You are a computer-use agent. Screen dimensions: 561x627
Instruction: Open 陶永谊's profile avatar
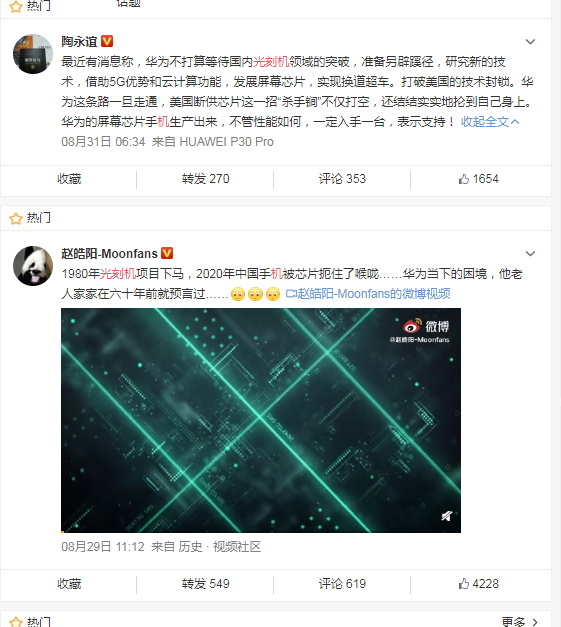pyautogui.click(x=33, y=54)
